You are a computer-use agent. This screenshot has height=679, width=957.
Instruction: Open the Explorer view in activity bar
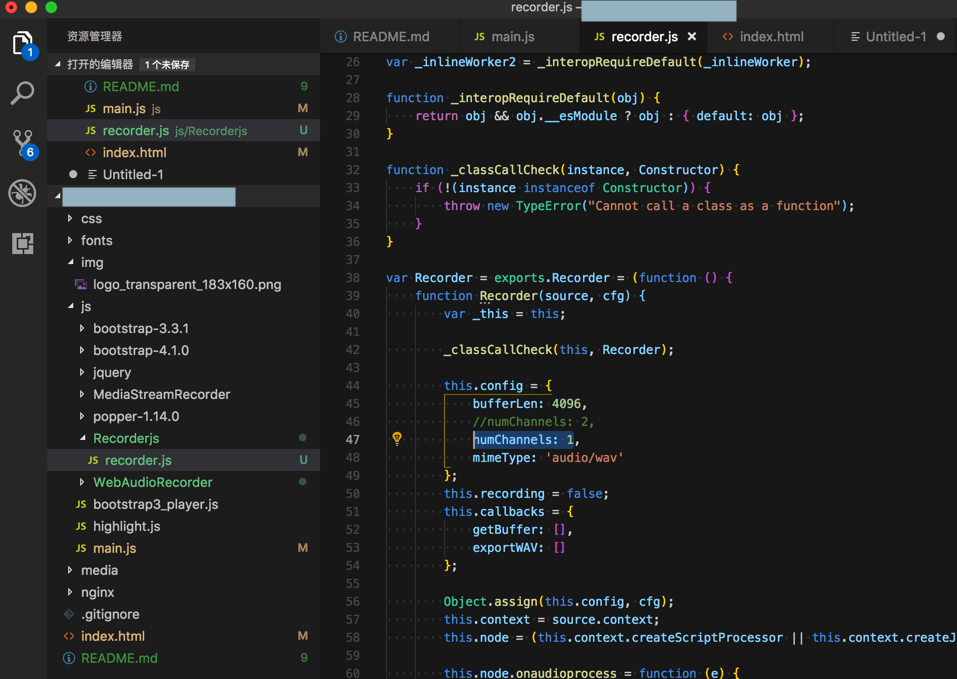(x=23, y=44)
